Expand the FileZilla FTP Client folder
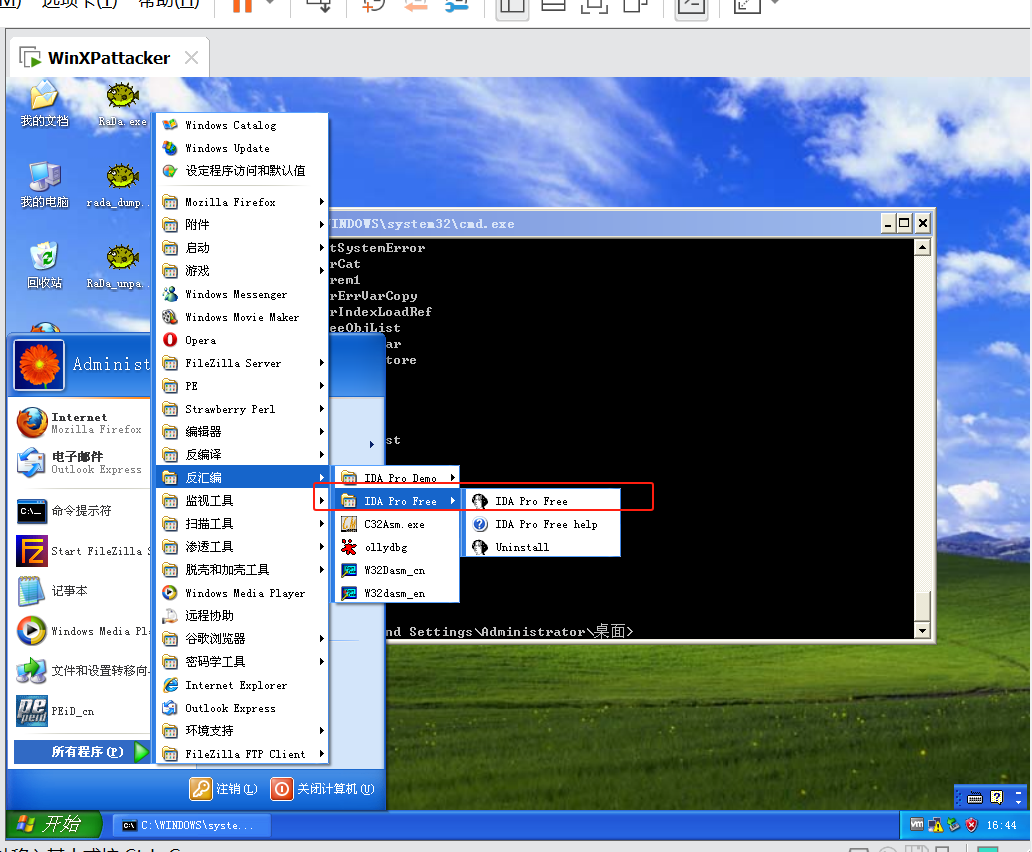 tap(242, 754)
